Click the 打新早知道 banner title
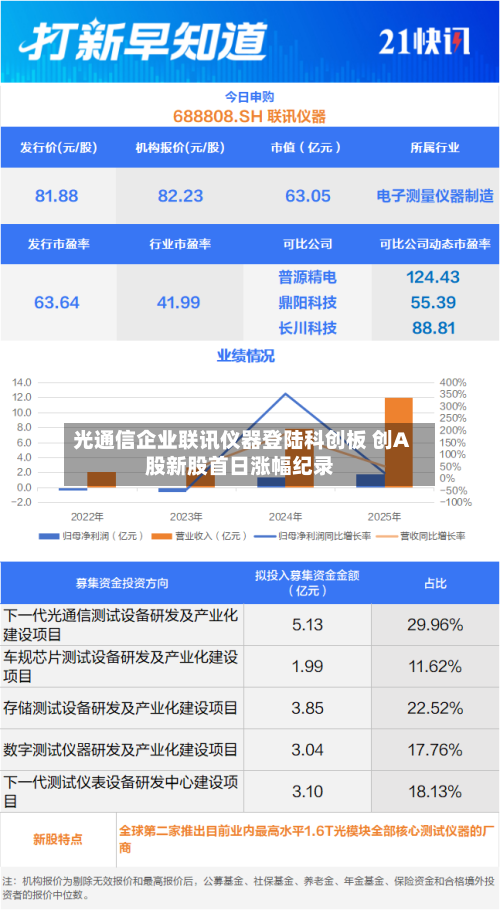This screenshot has width=500, height=910. point(143,42)
